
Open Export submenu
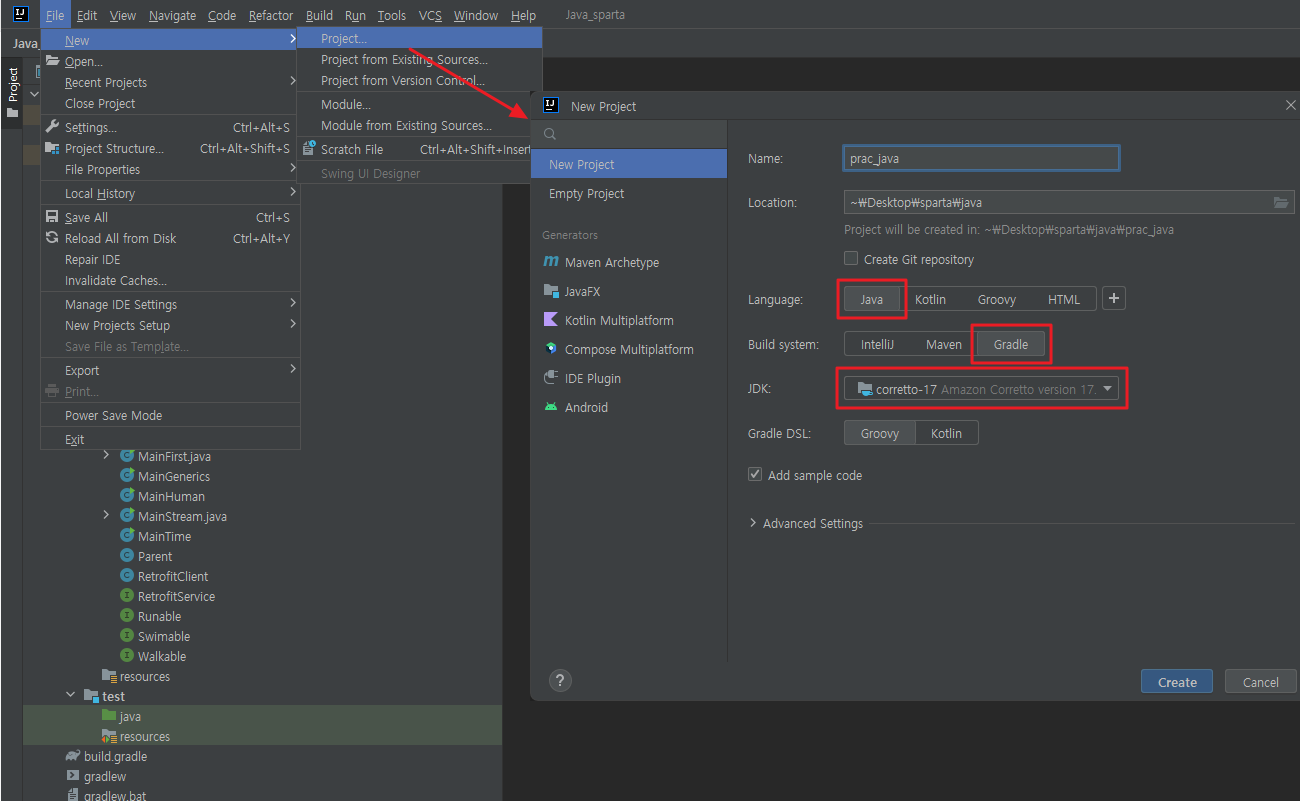(x=170, y=370)
